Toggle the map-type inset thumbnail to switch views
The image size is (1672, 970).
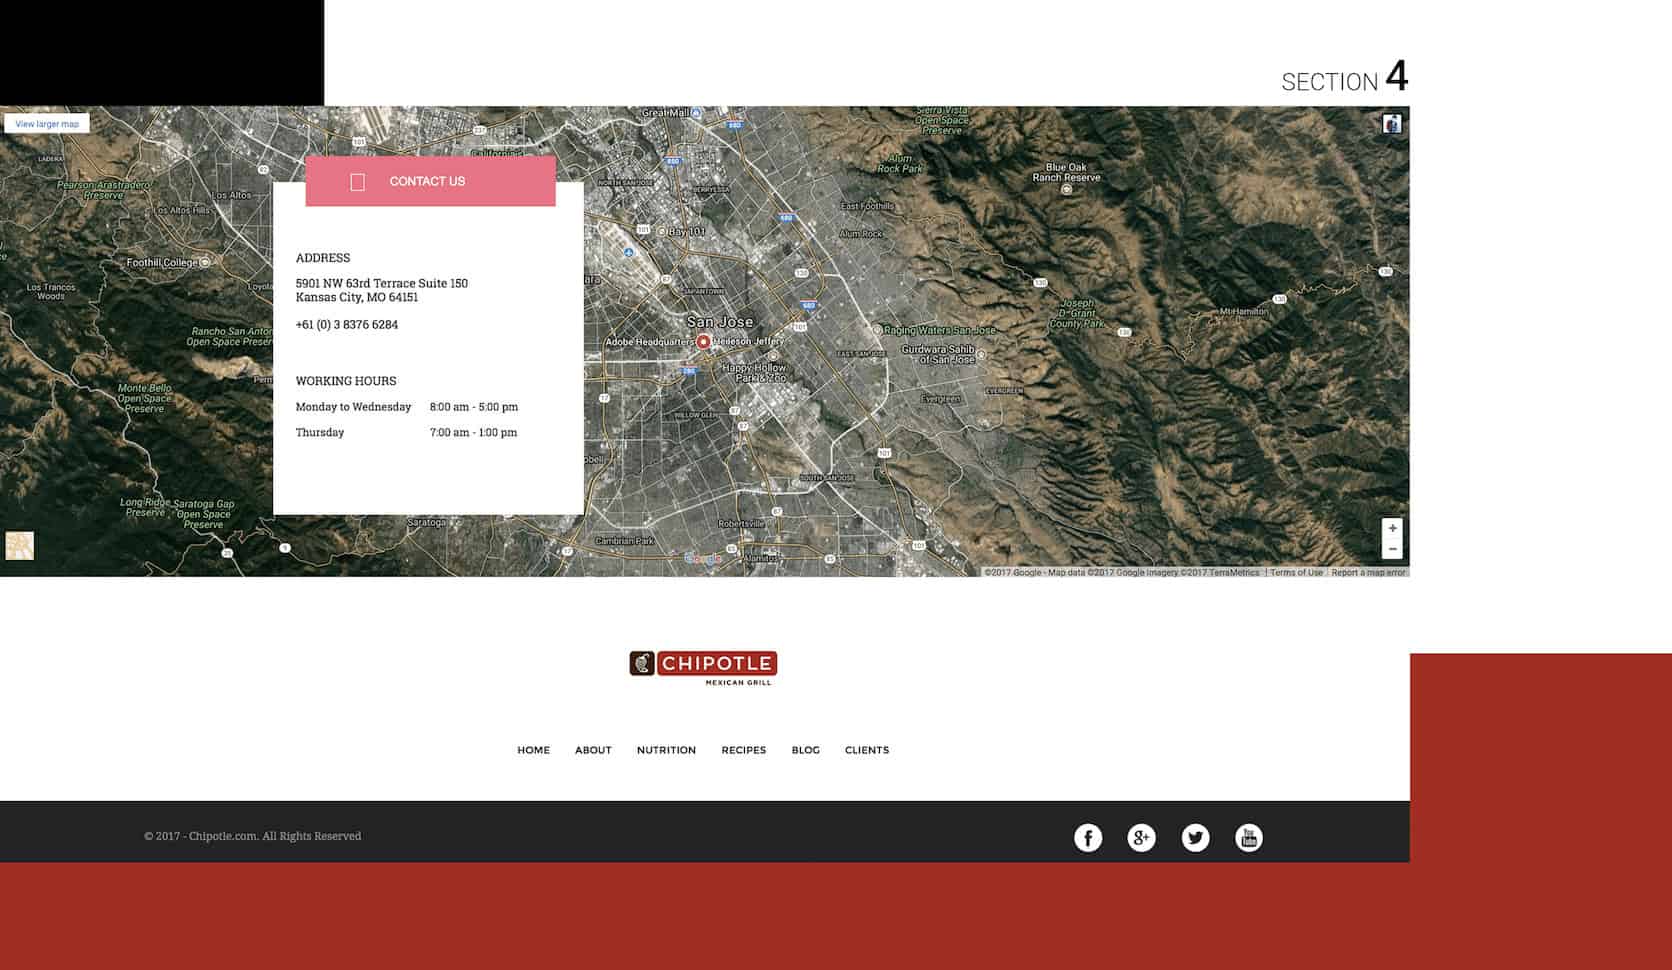(x=18, y=545)
